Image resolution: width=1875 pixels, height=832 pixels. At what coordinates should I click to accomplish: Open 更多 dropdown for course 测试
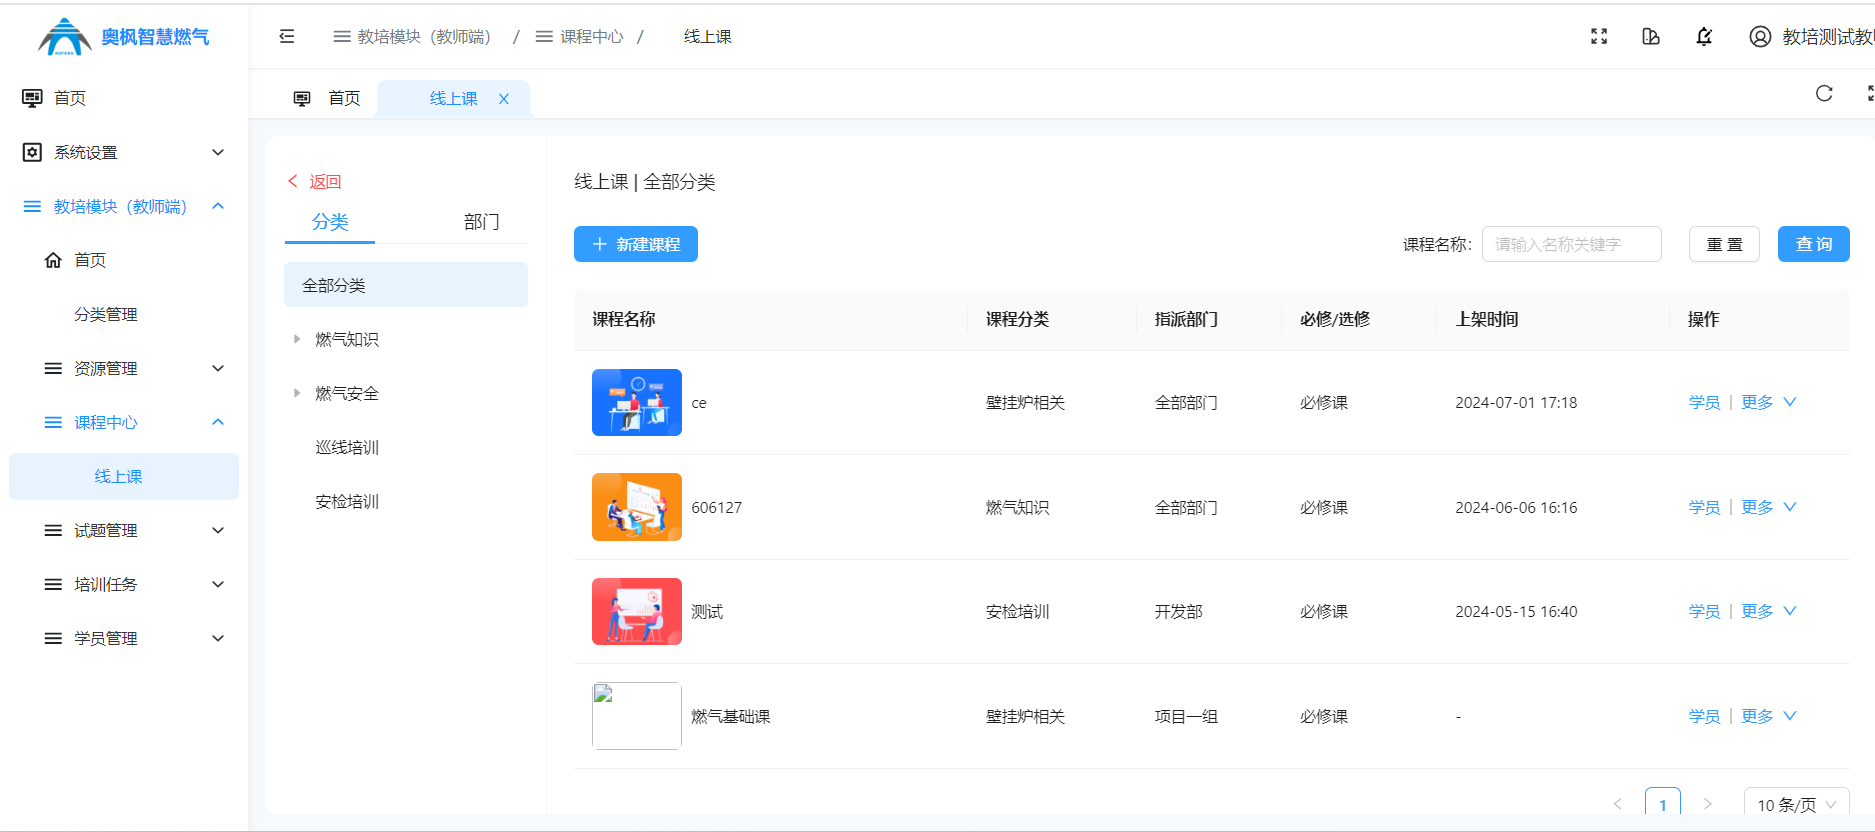[x=1769, y=611]
